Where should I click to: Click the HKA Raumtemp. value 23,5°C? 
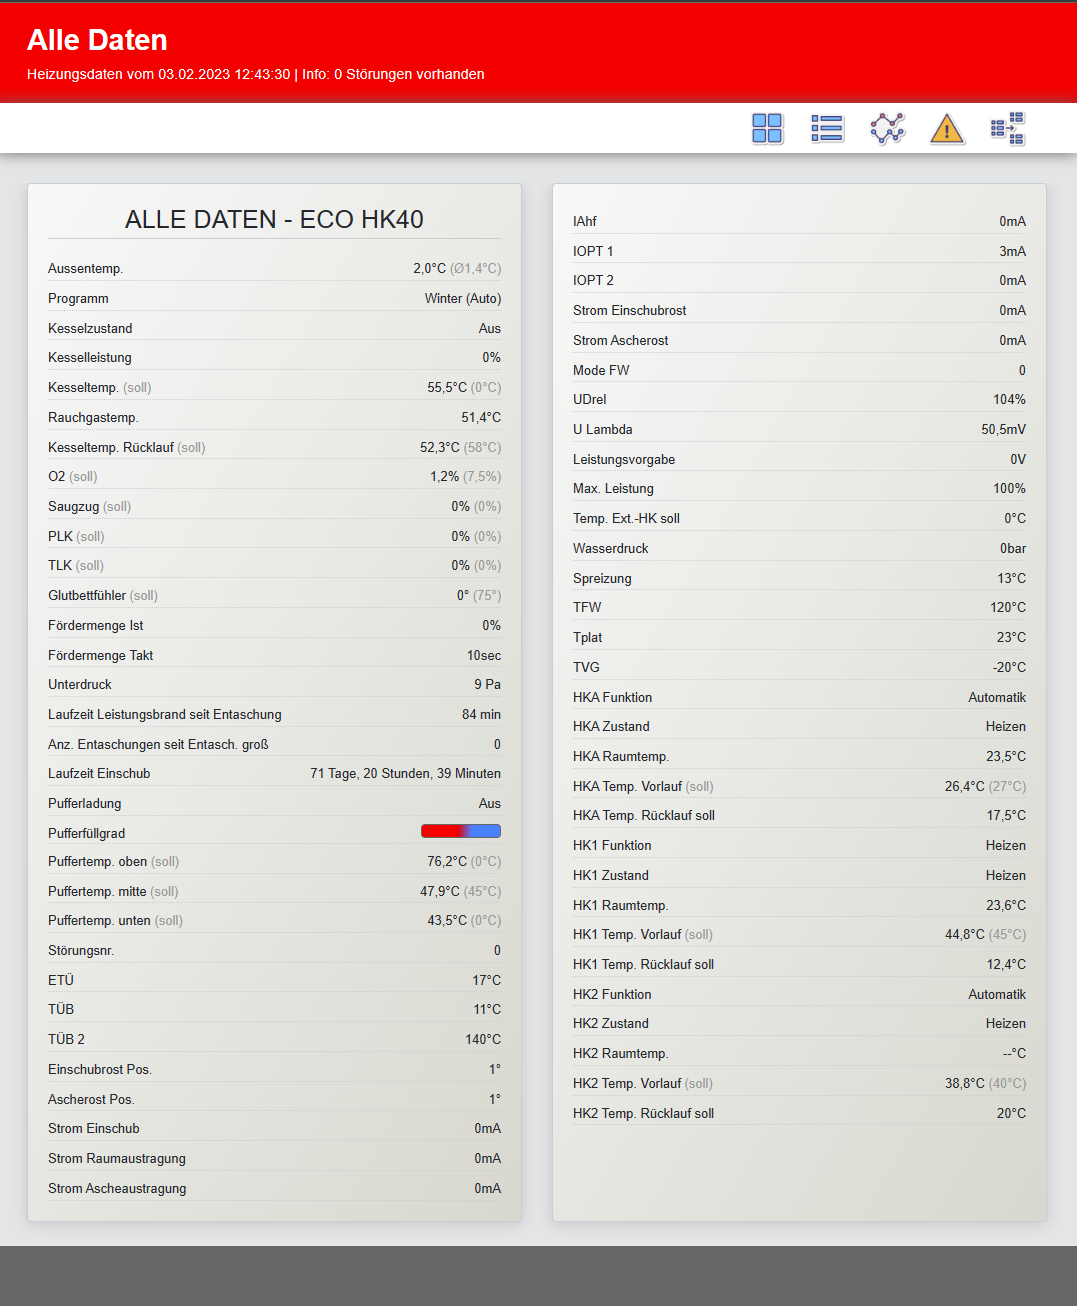click(1006, 756)
